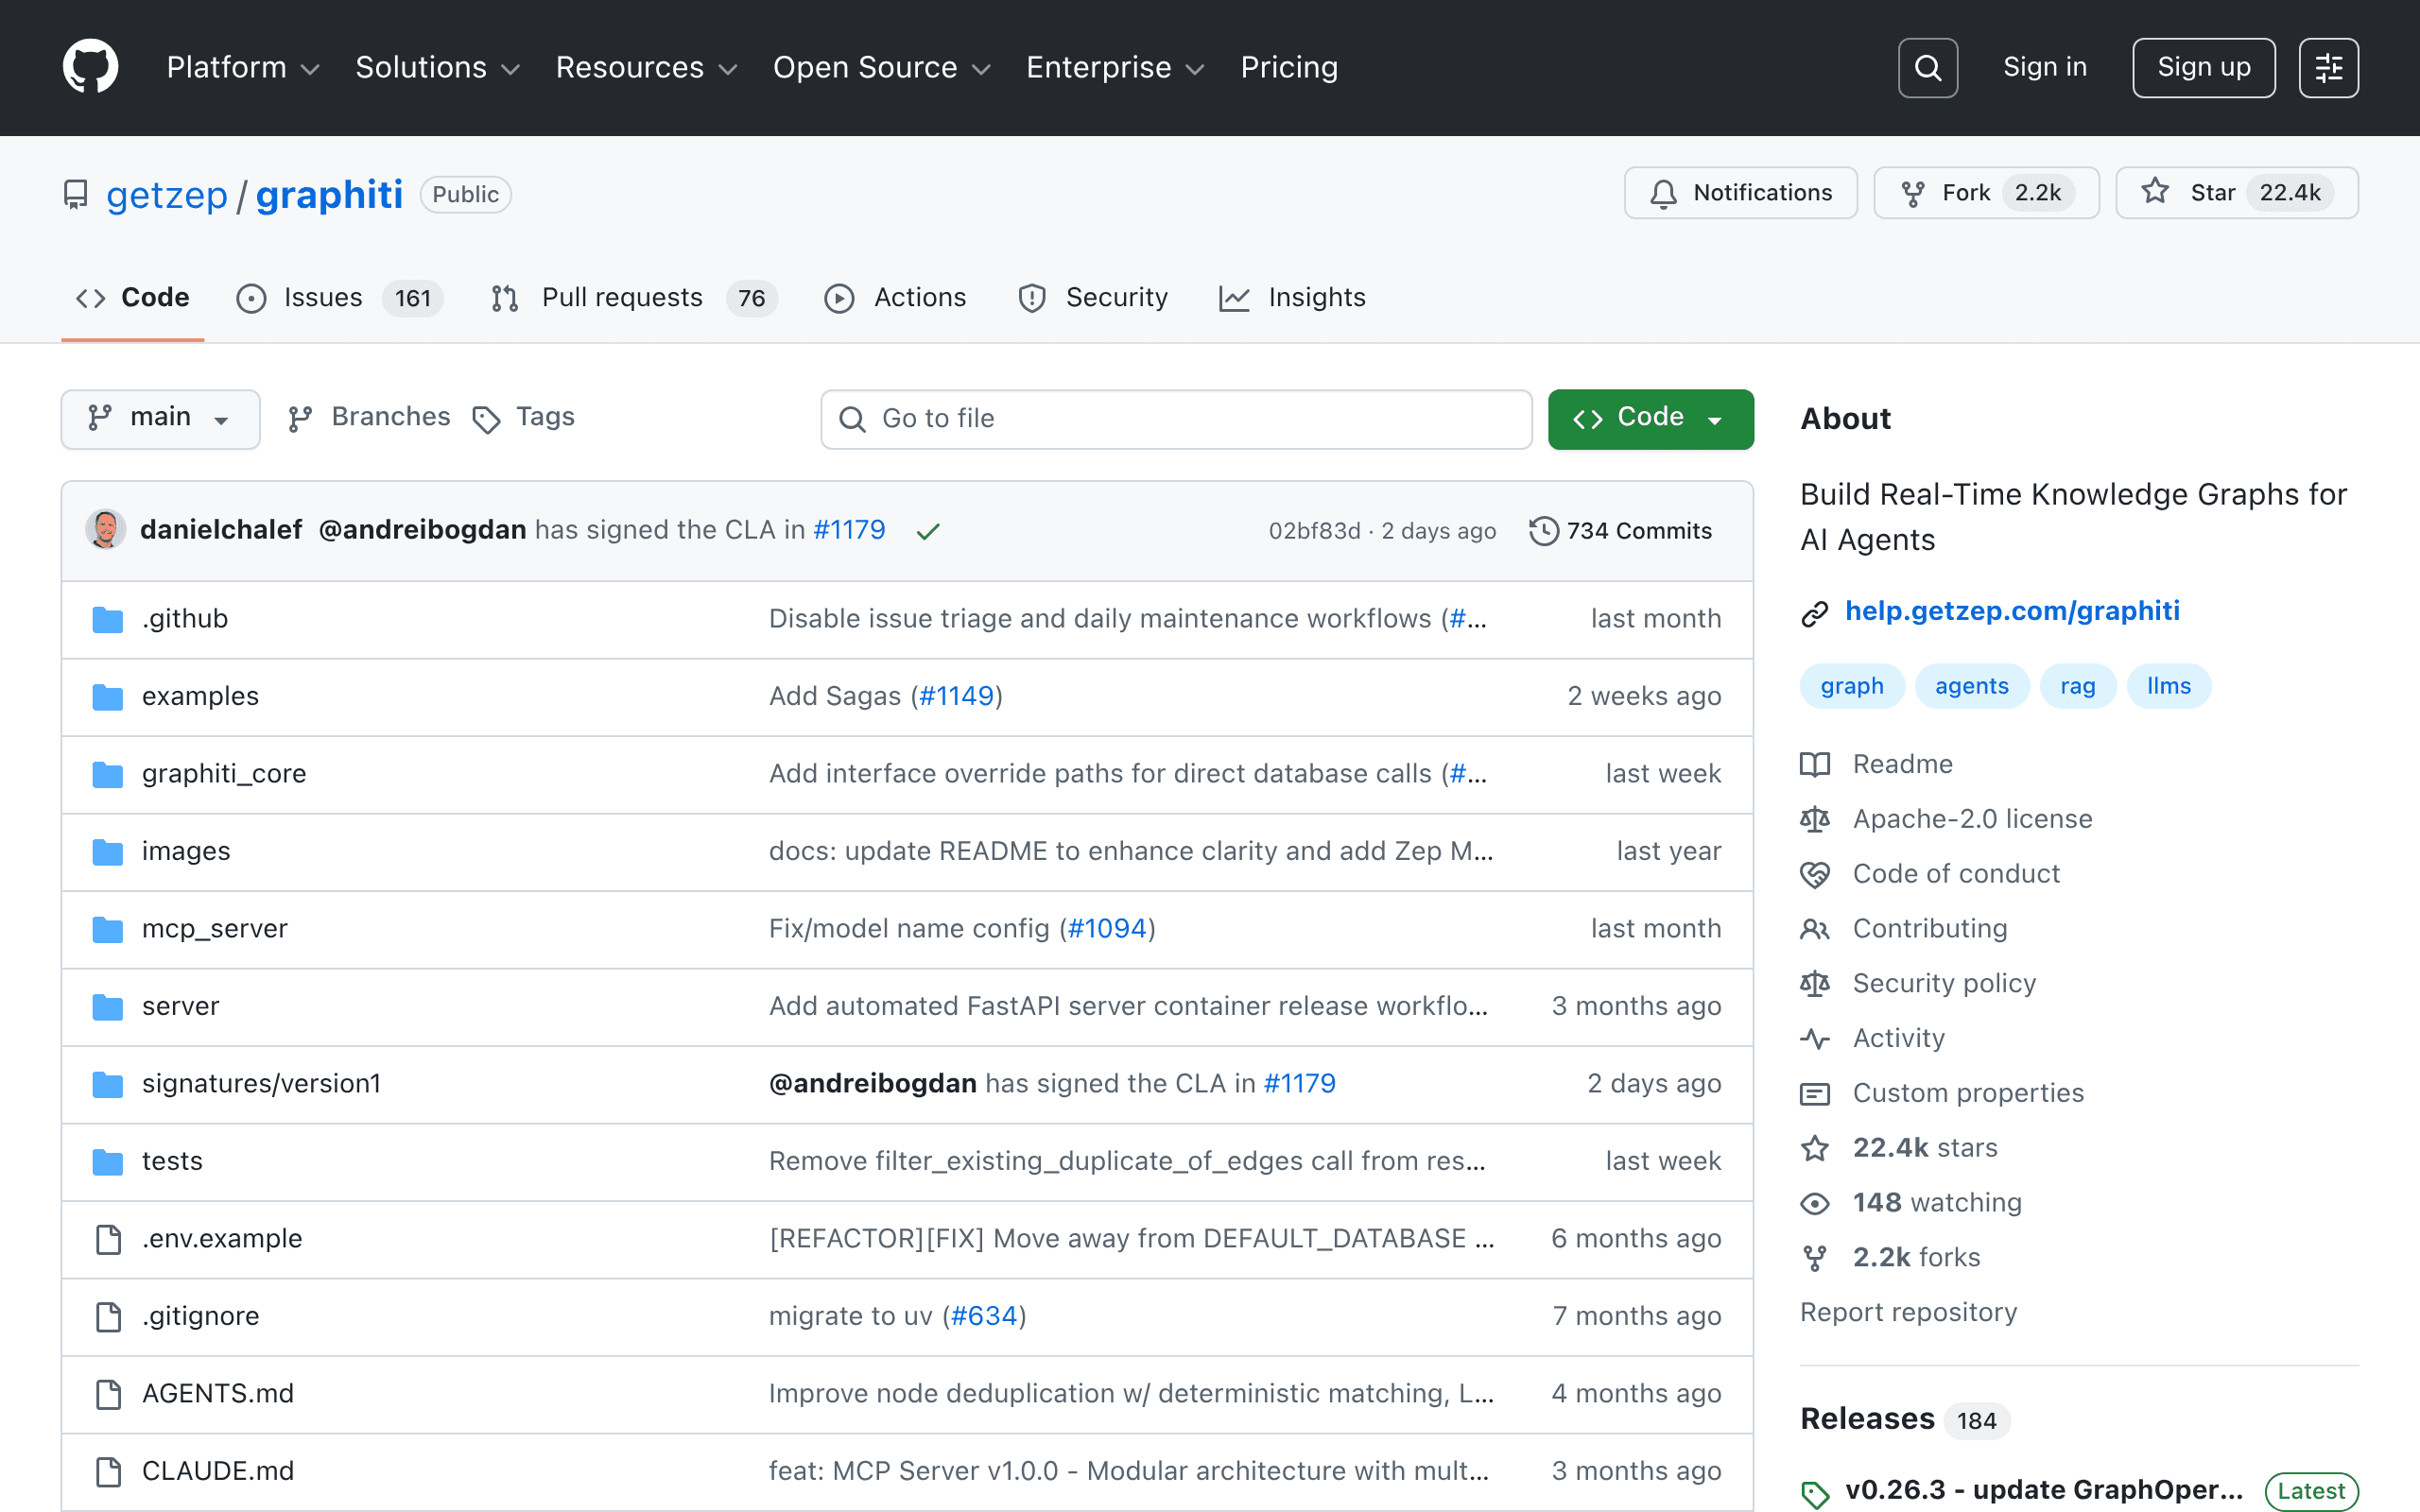
Task: Open the getzep owner link
Action: pos(167,194)
